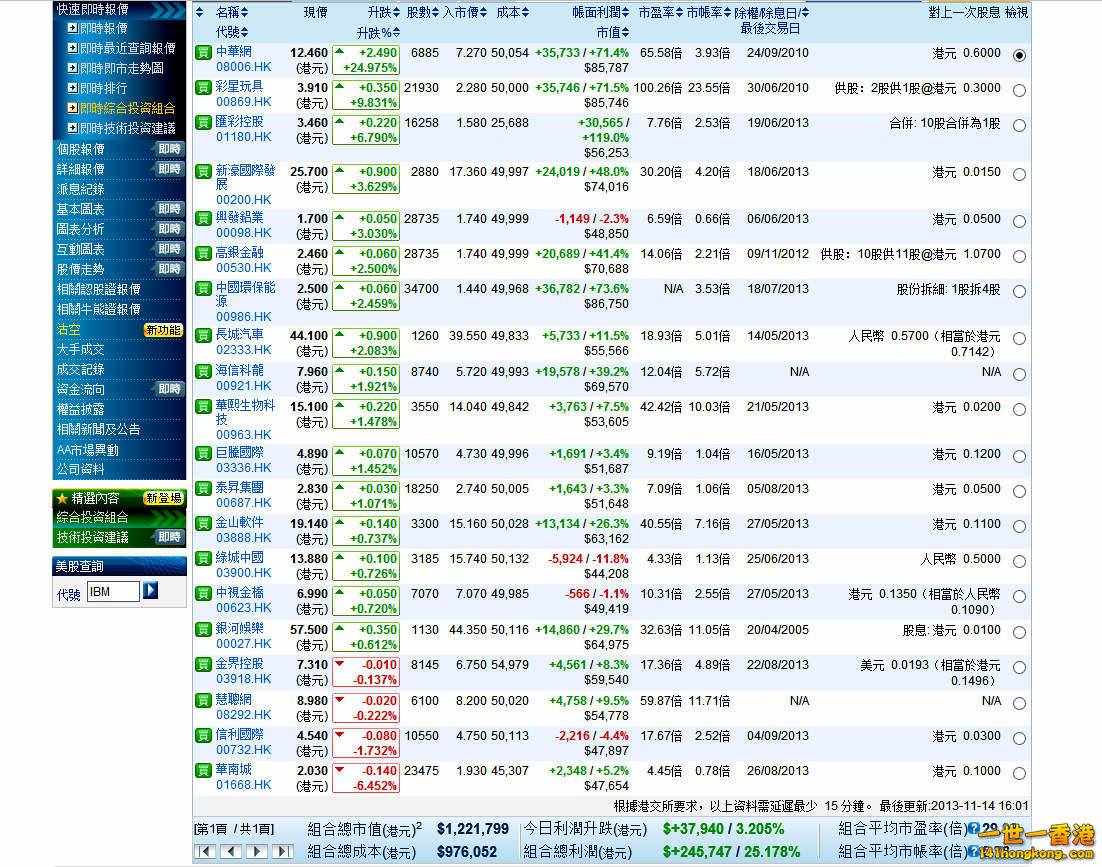Sort the table by 帳面利潤 column

click(x=601, y=13)
